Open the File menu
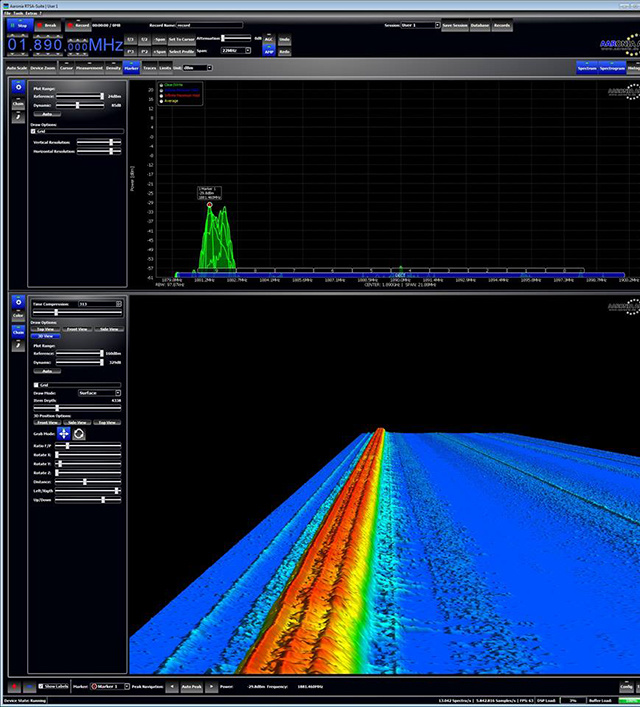The image size is (640, 707). pyautogui.click(x=8, y=13)
